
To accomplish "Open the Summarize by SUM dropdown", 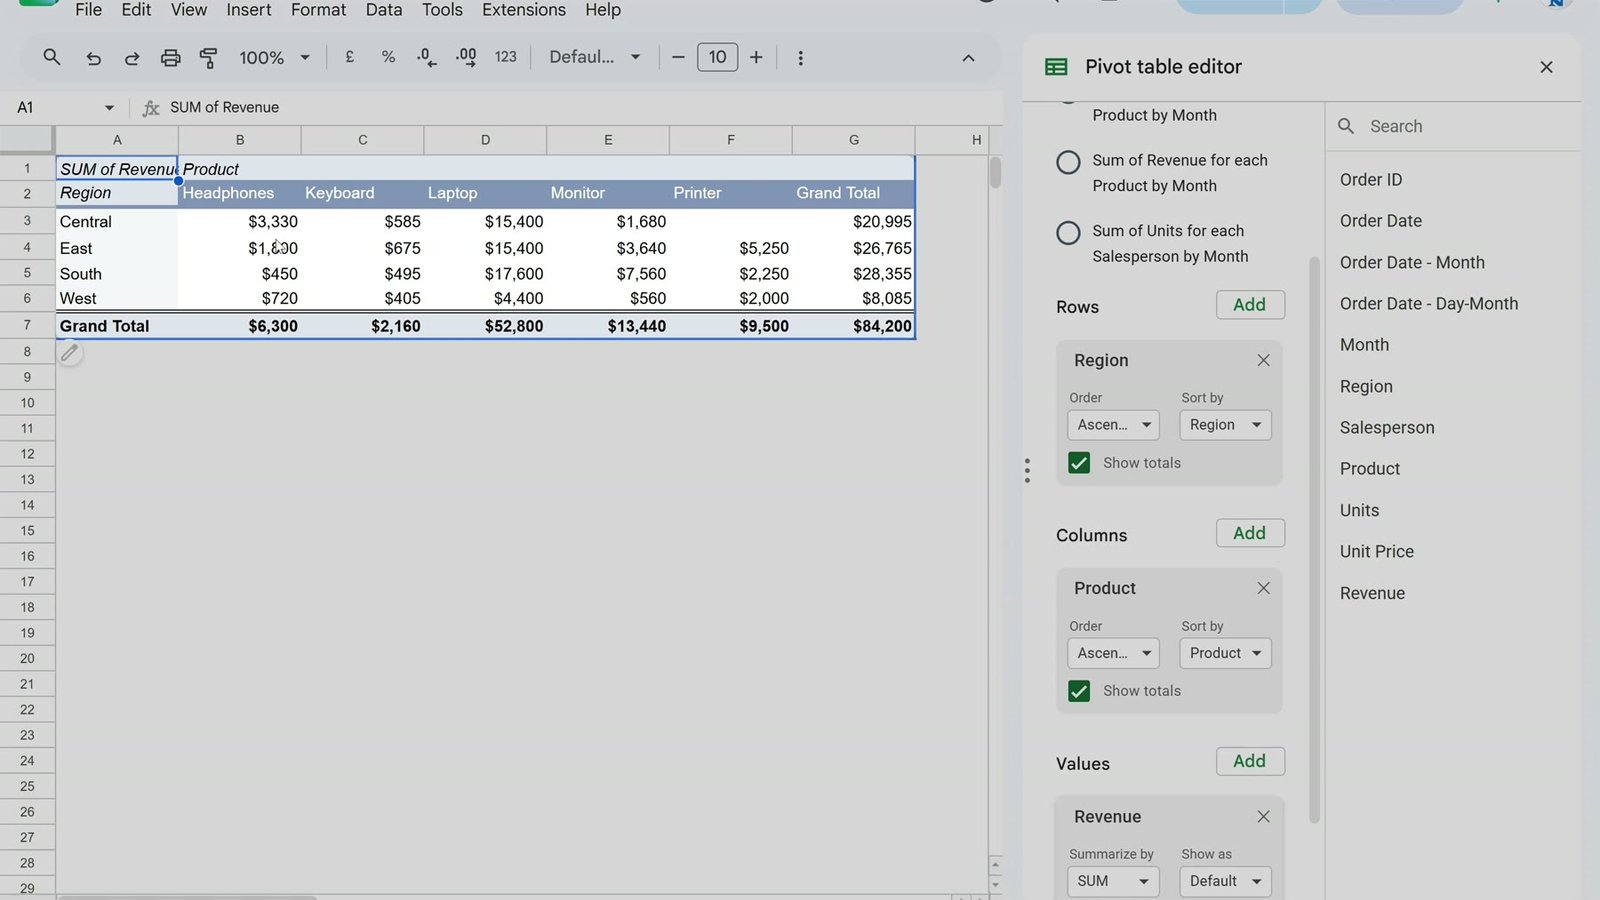I will click(x=1114, y=881).
